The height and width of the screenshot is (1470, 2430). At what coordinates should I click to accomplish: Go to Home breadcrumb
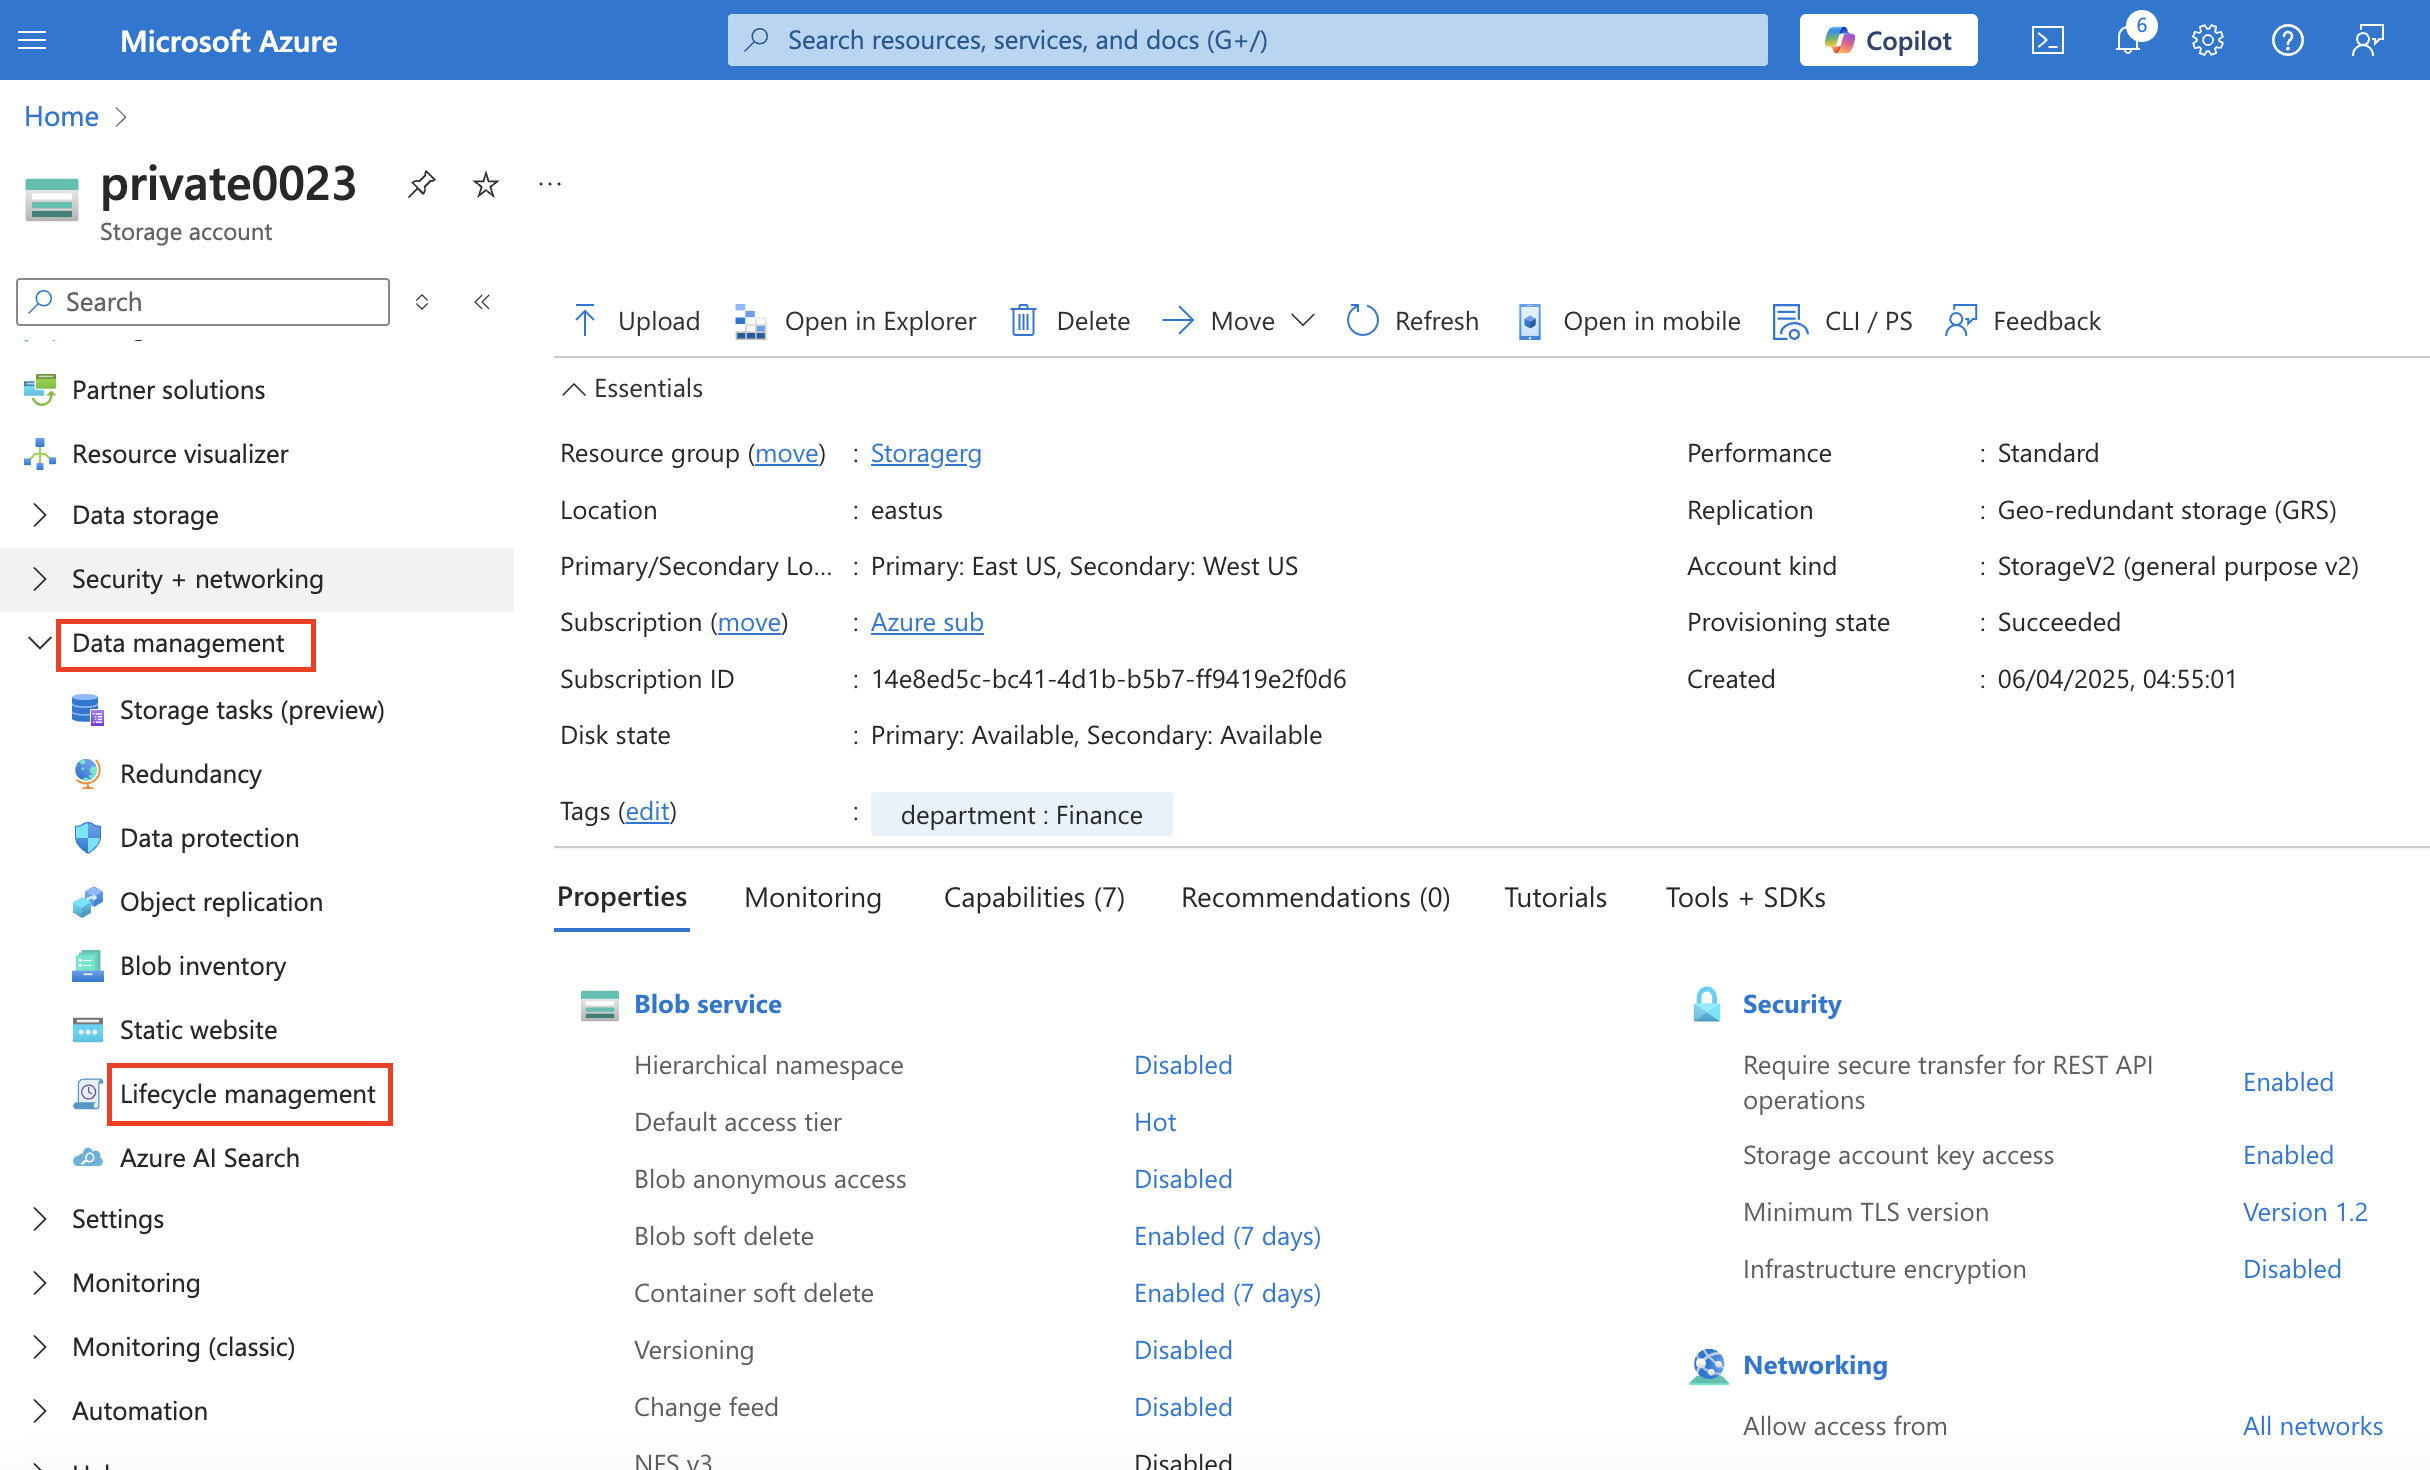point(61,116)
